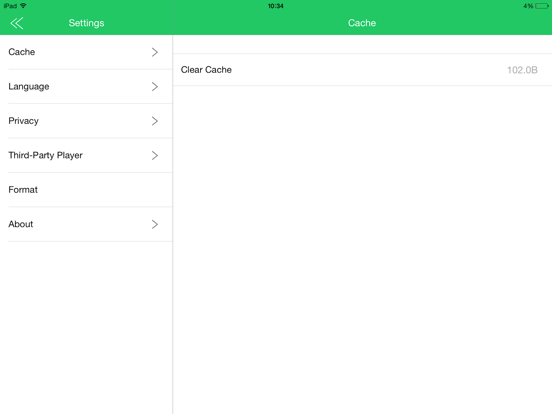552x414 pixels.
Task: Tap the iPad carrier label
Action: tap(10, 6)
